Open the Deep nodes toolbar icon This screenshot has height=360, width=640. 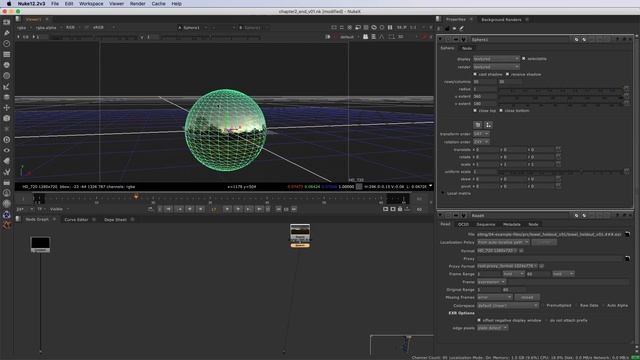(x=7, y=140)
